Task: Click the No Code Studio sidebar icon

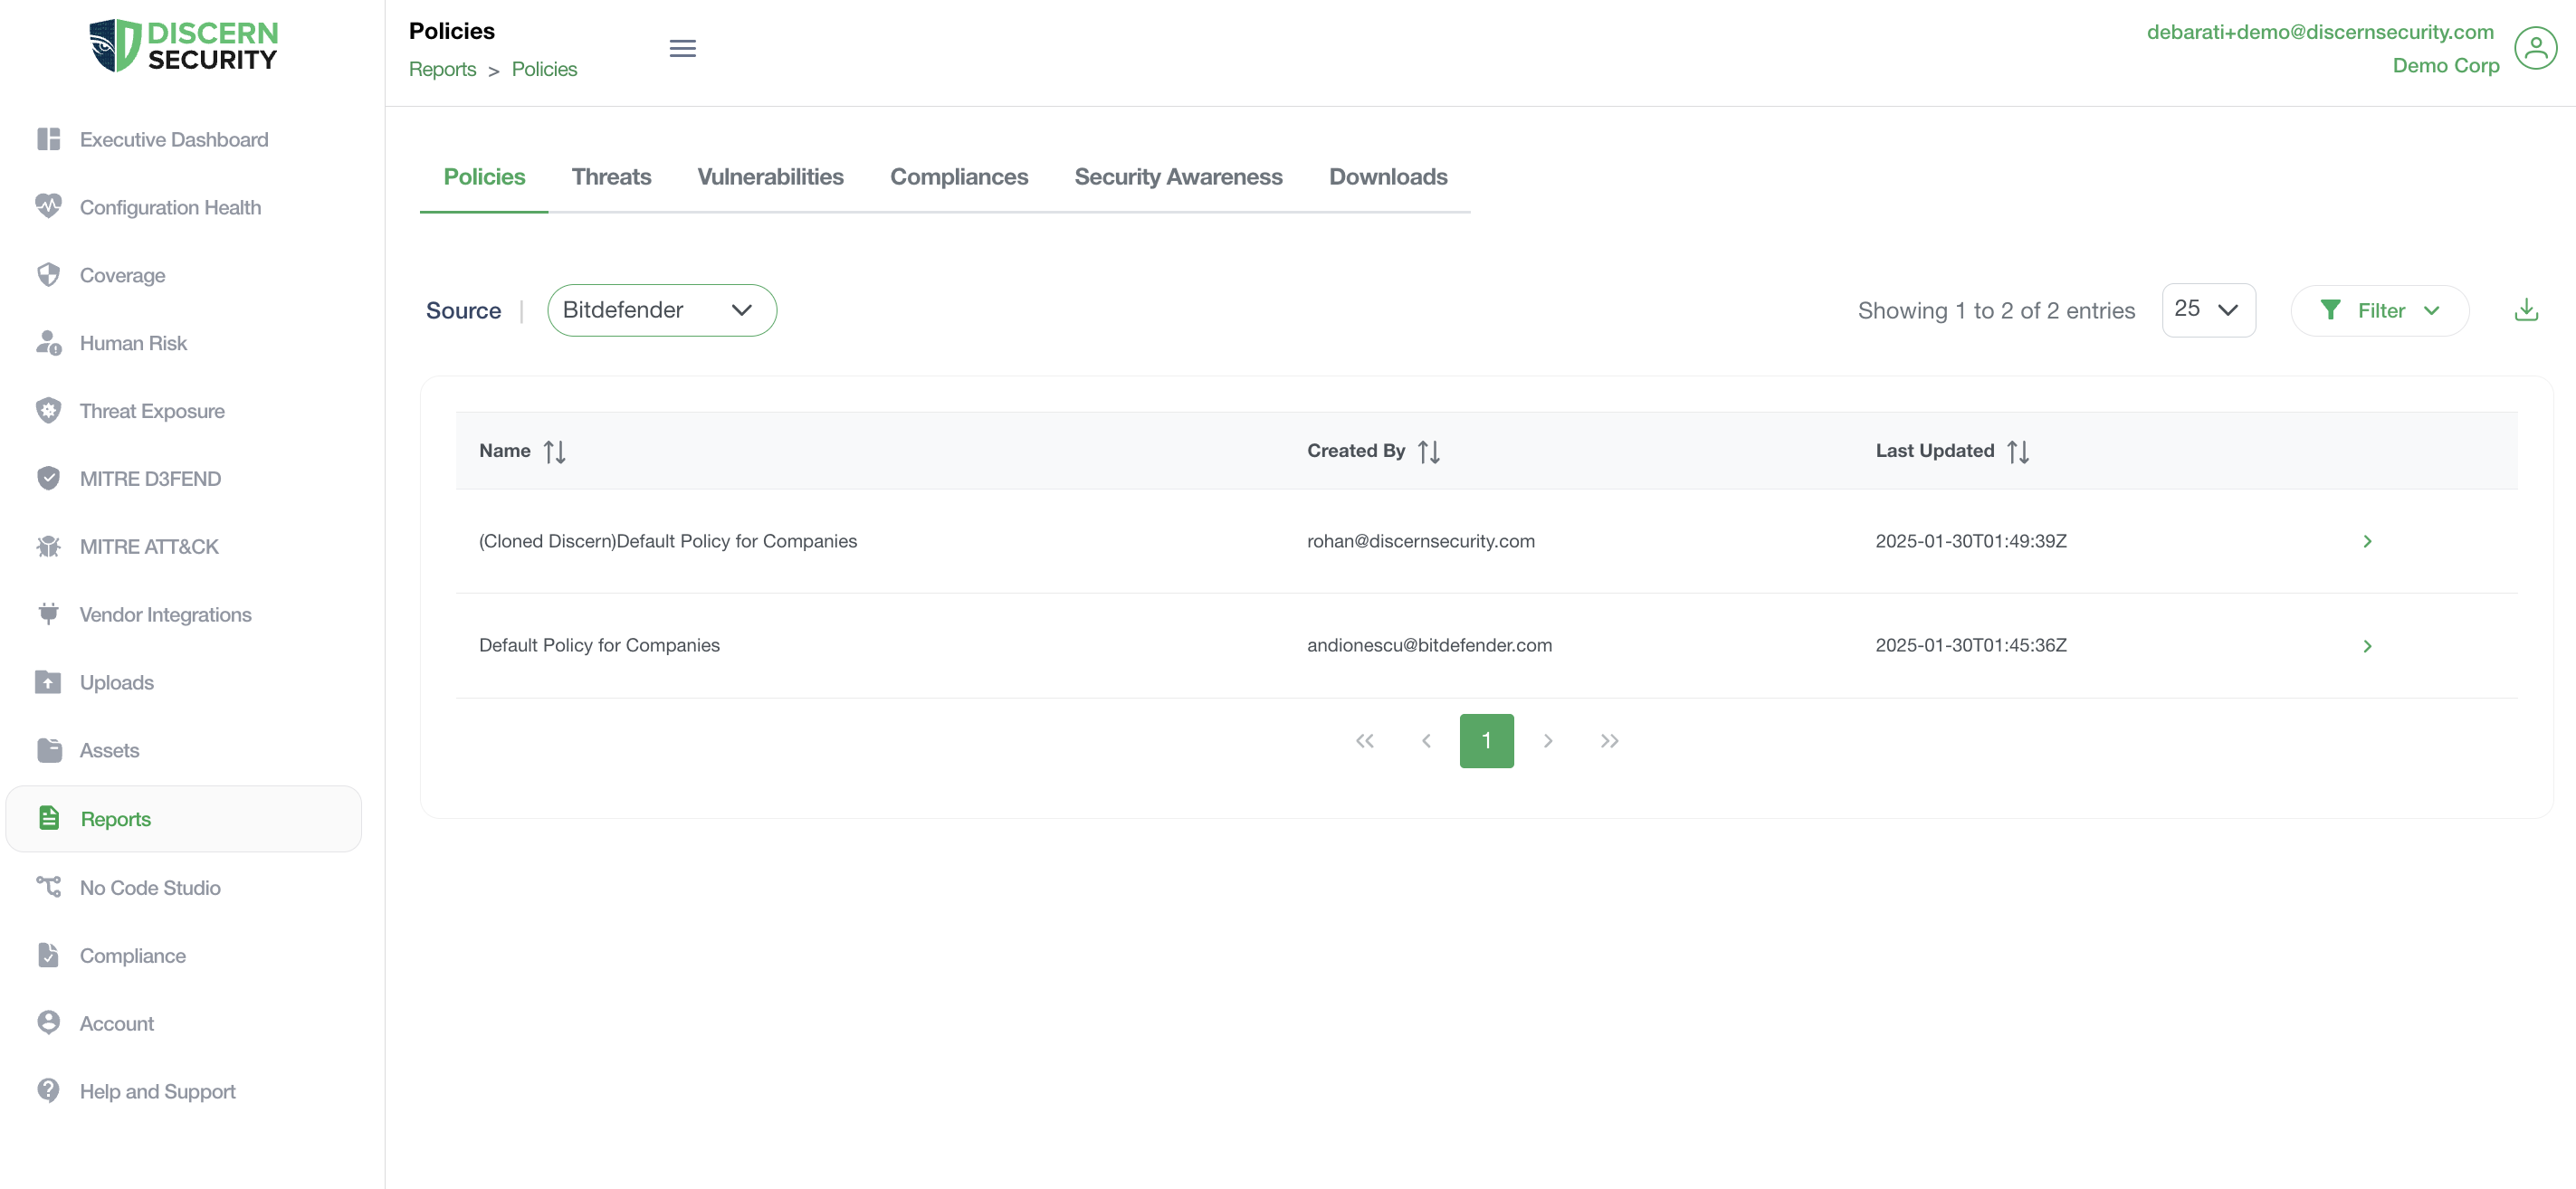Action: (x=49, y=887)
